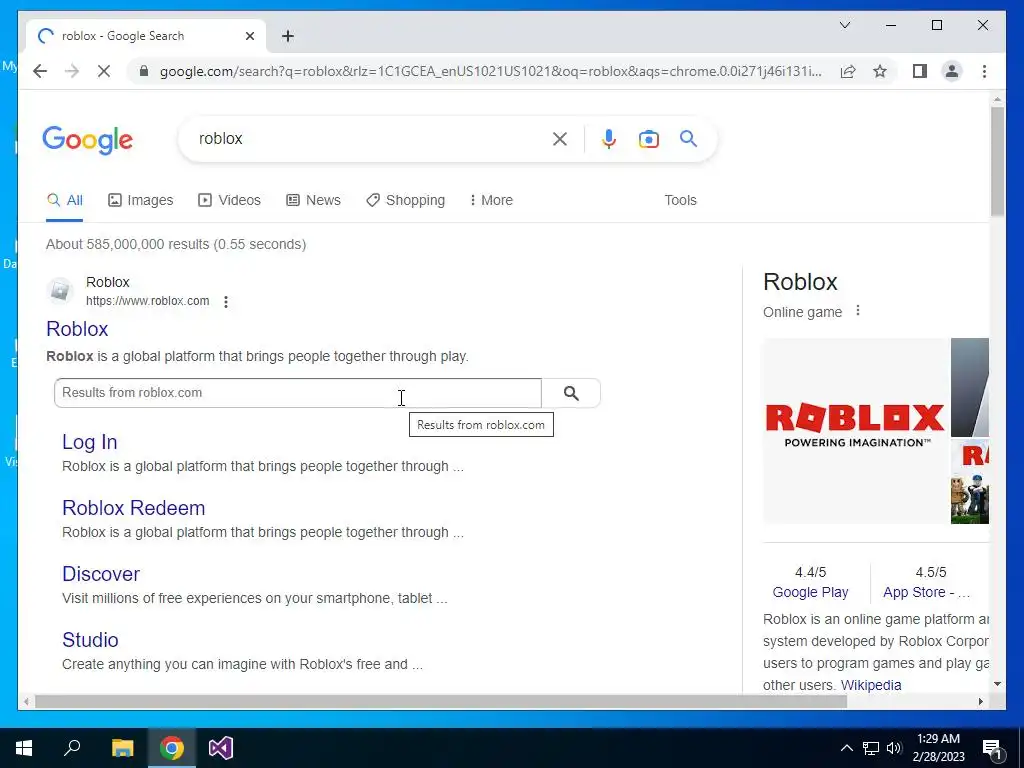Bookmark this page with the star icon

click(x=880, y=71)
